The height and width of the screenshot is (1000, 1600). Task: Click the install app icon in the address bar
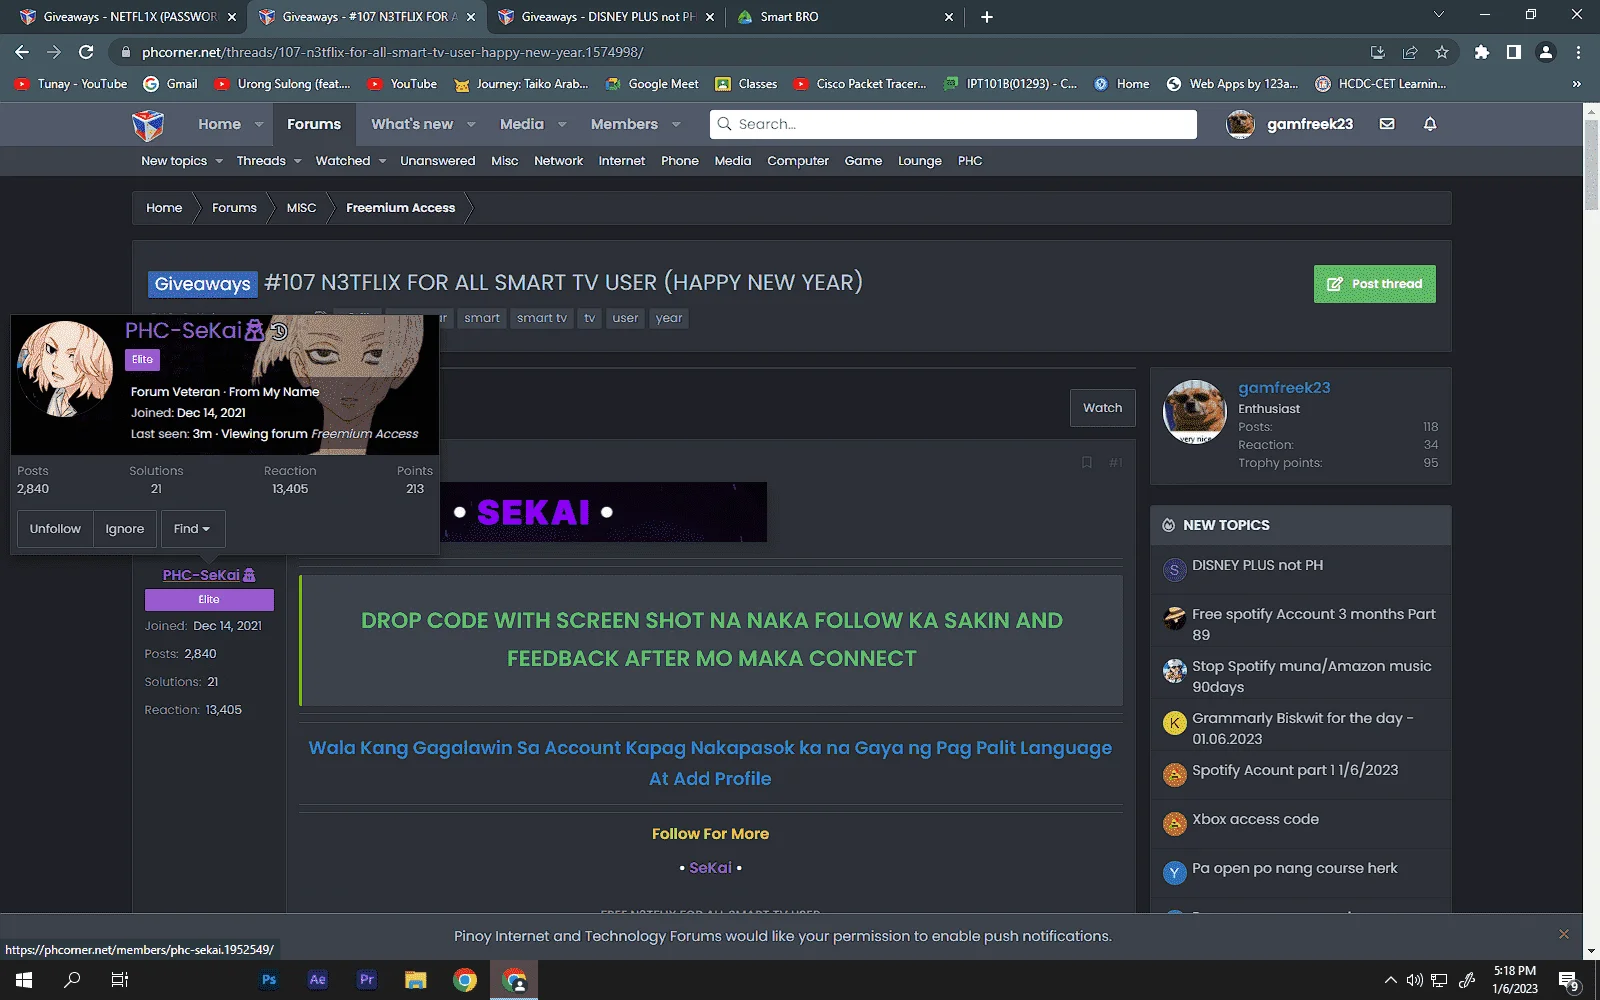pyautogui.click(x=1378, y=52)
